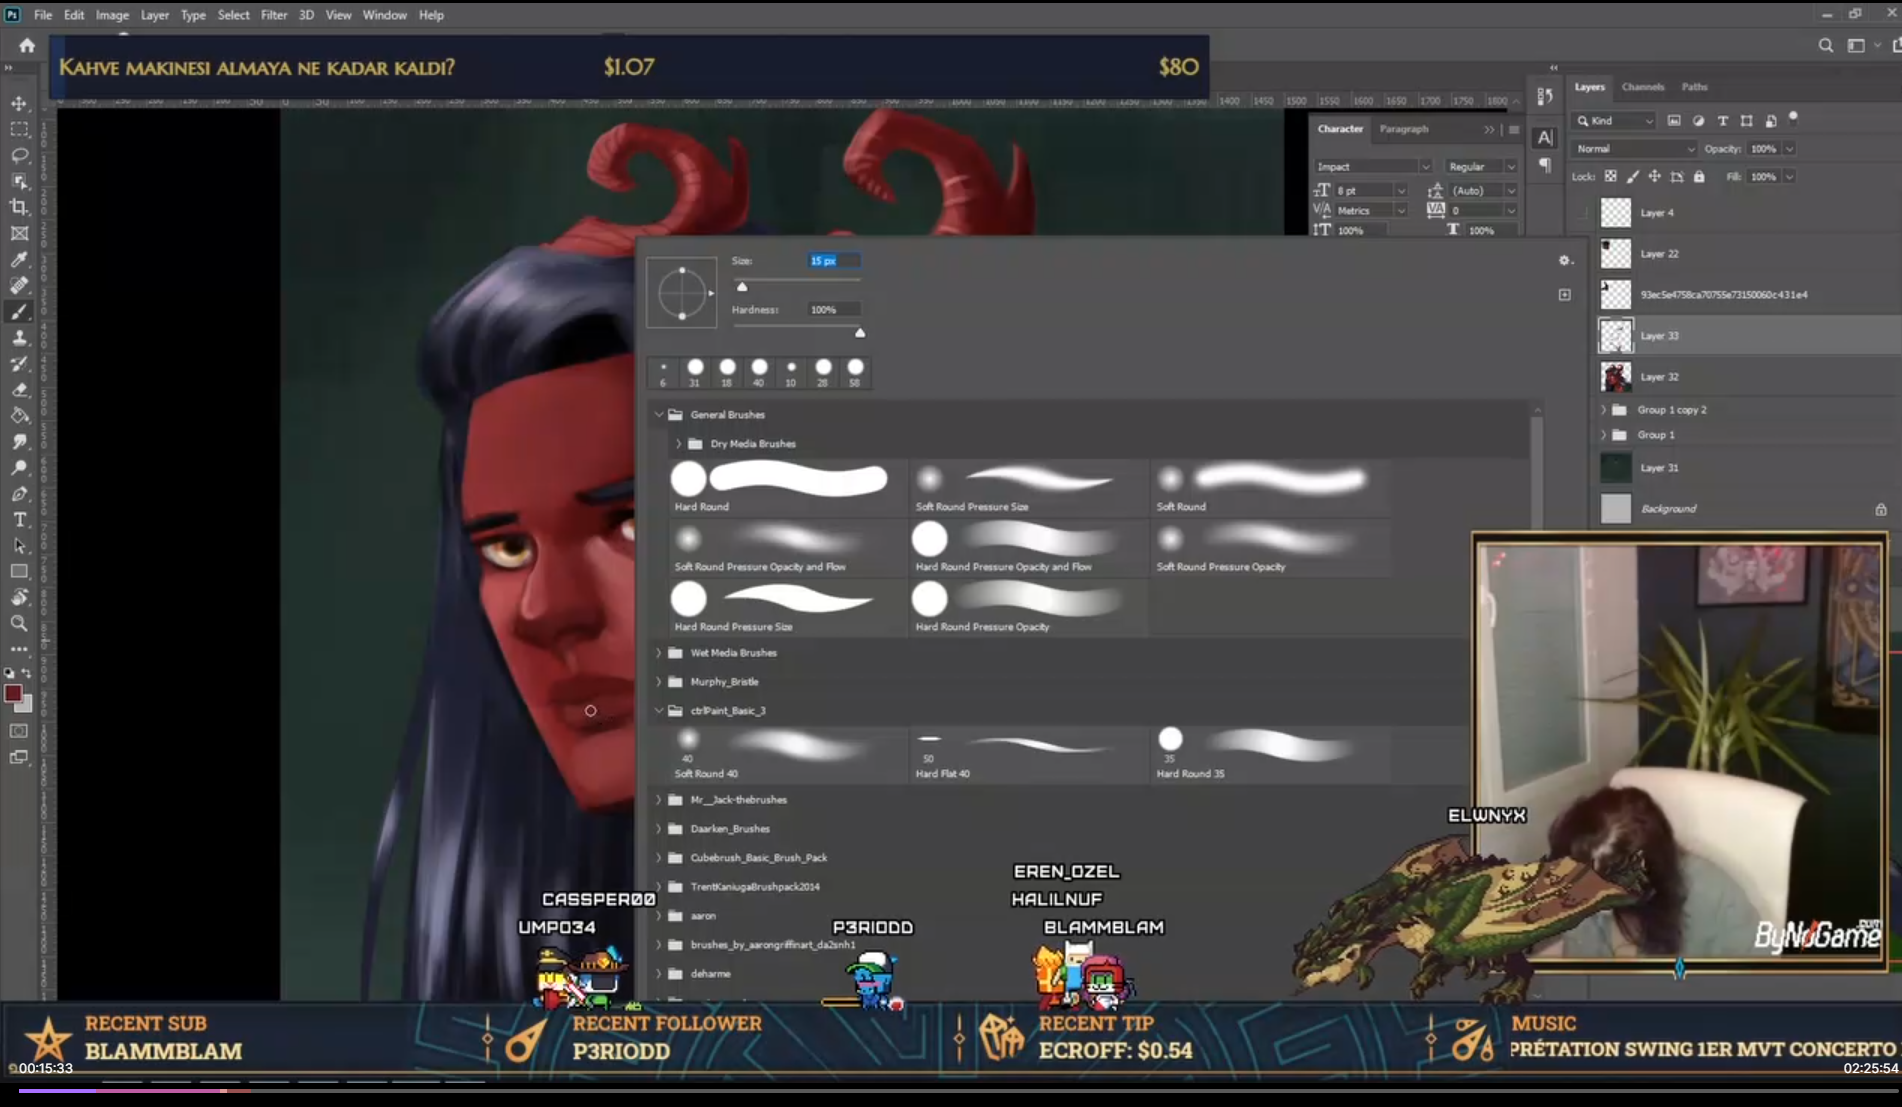Image resolution: width=1902 pixels, height=1107 pixels.
Task: Toggle filter for shape layers
Action: point(1746,121)
